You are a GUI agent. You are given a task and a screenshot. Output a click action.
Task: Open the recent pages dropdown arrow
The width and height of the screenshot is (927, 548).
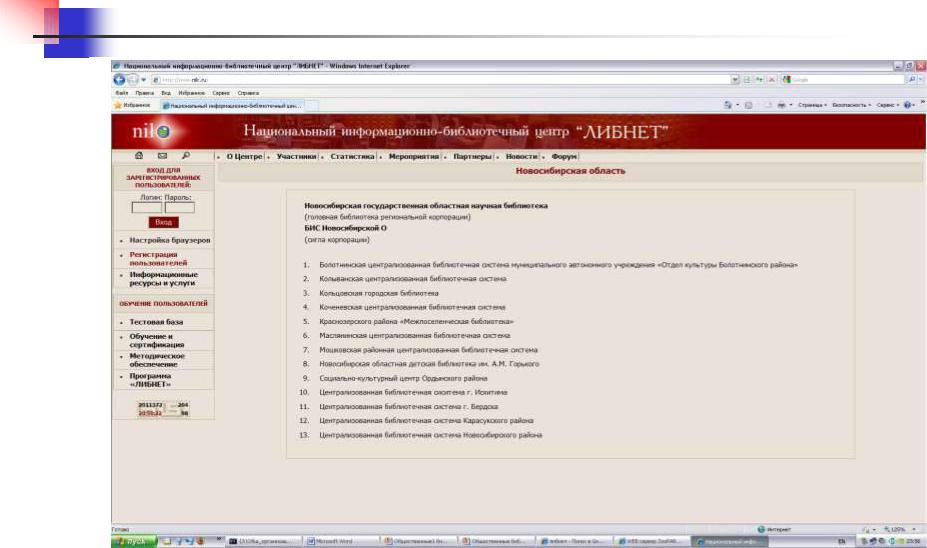pos(143,80)
